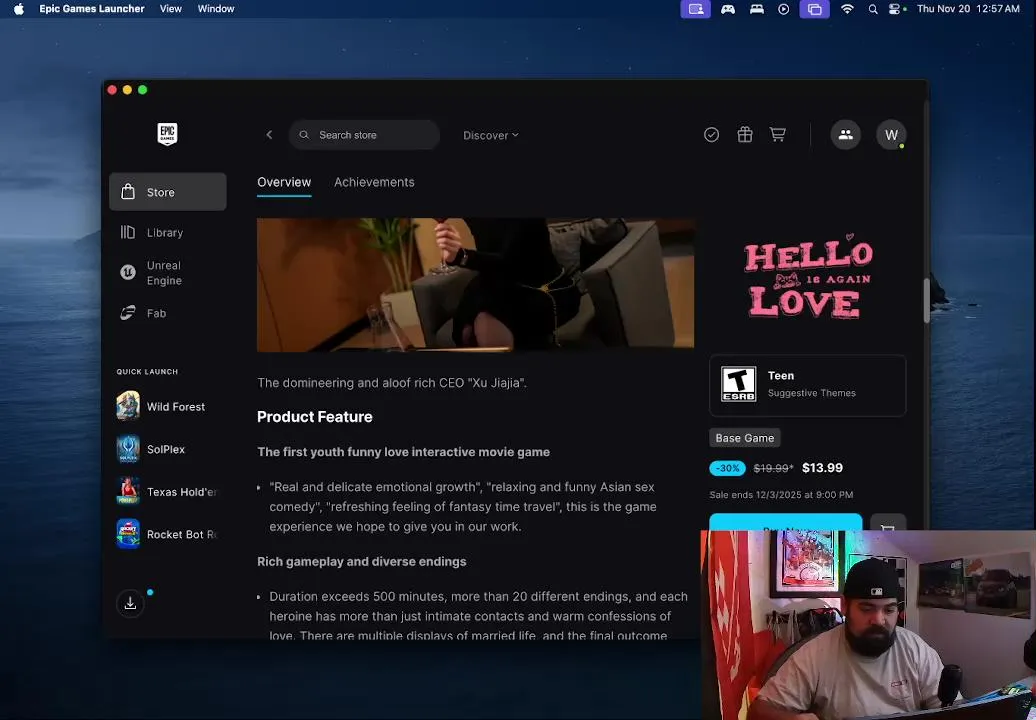Click the play circle menu bar icon
Screen dimensions: 1036x720
coord(784,9)
